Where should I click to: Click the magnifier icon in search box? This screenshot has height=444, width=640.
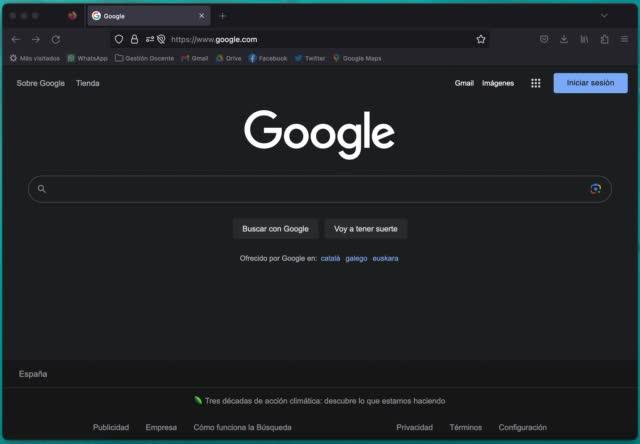click(x=42, y=189)
